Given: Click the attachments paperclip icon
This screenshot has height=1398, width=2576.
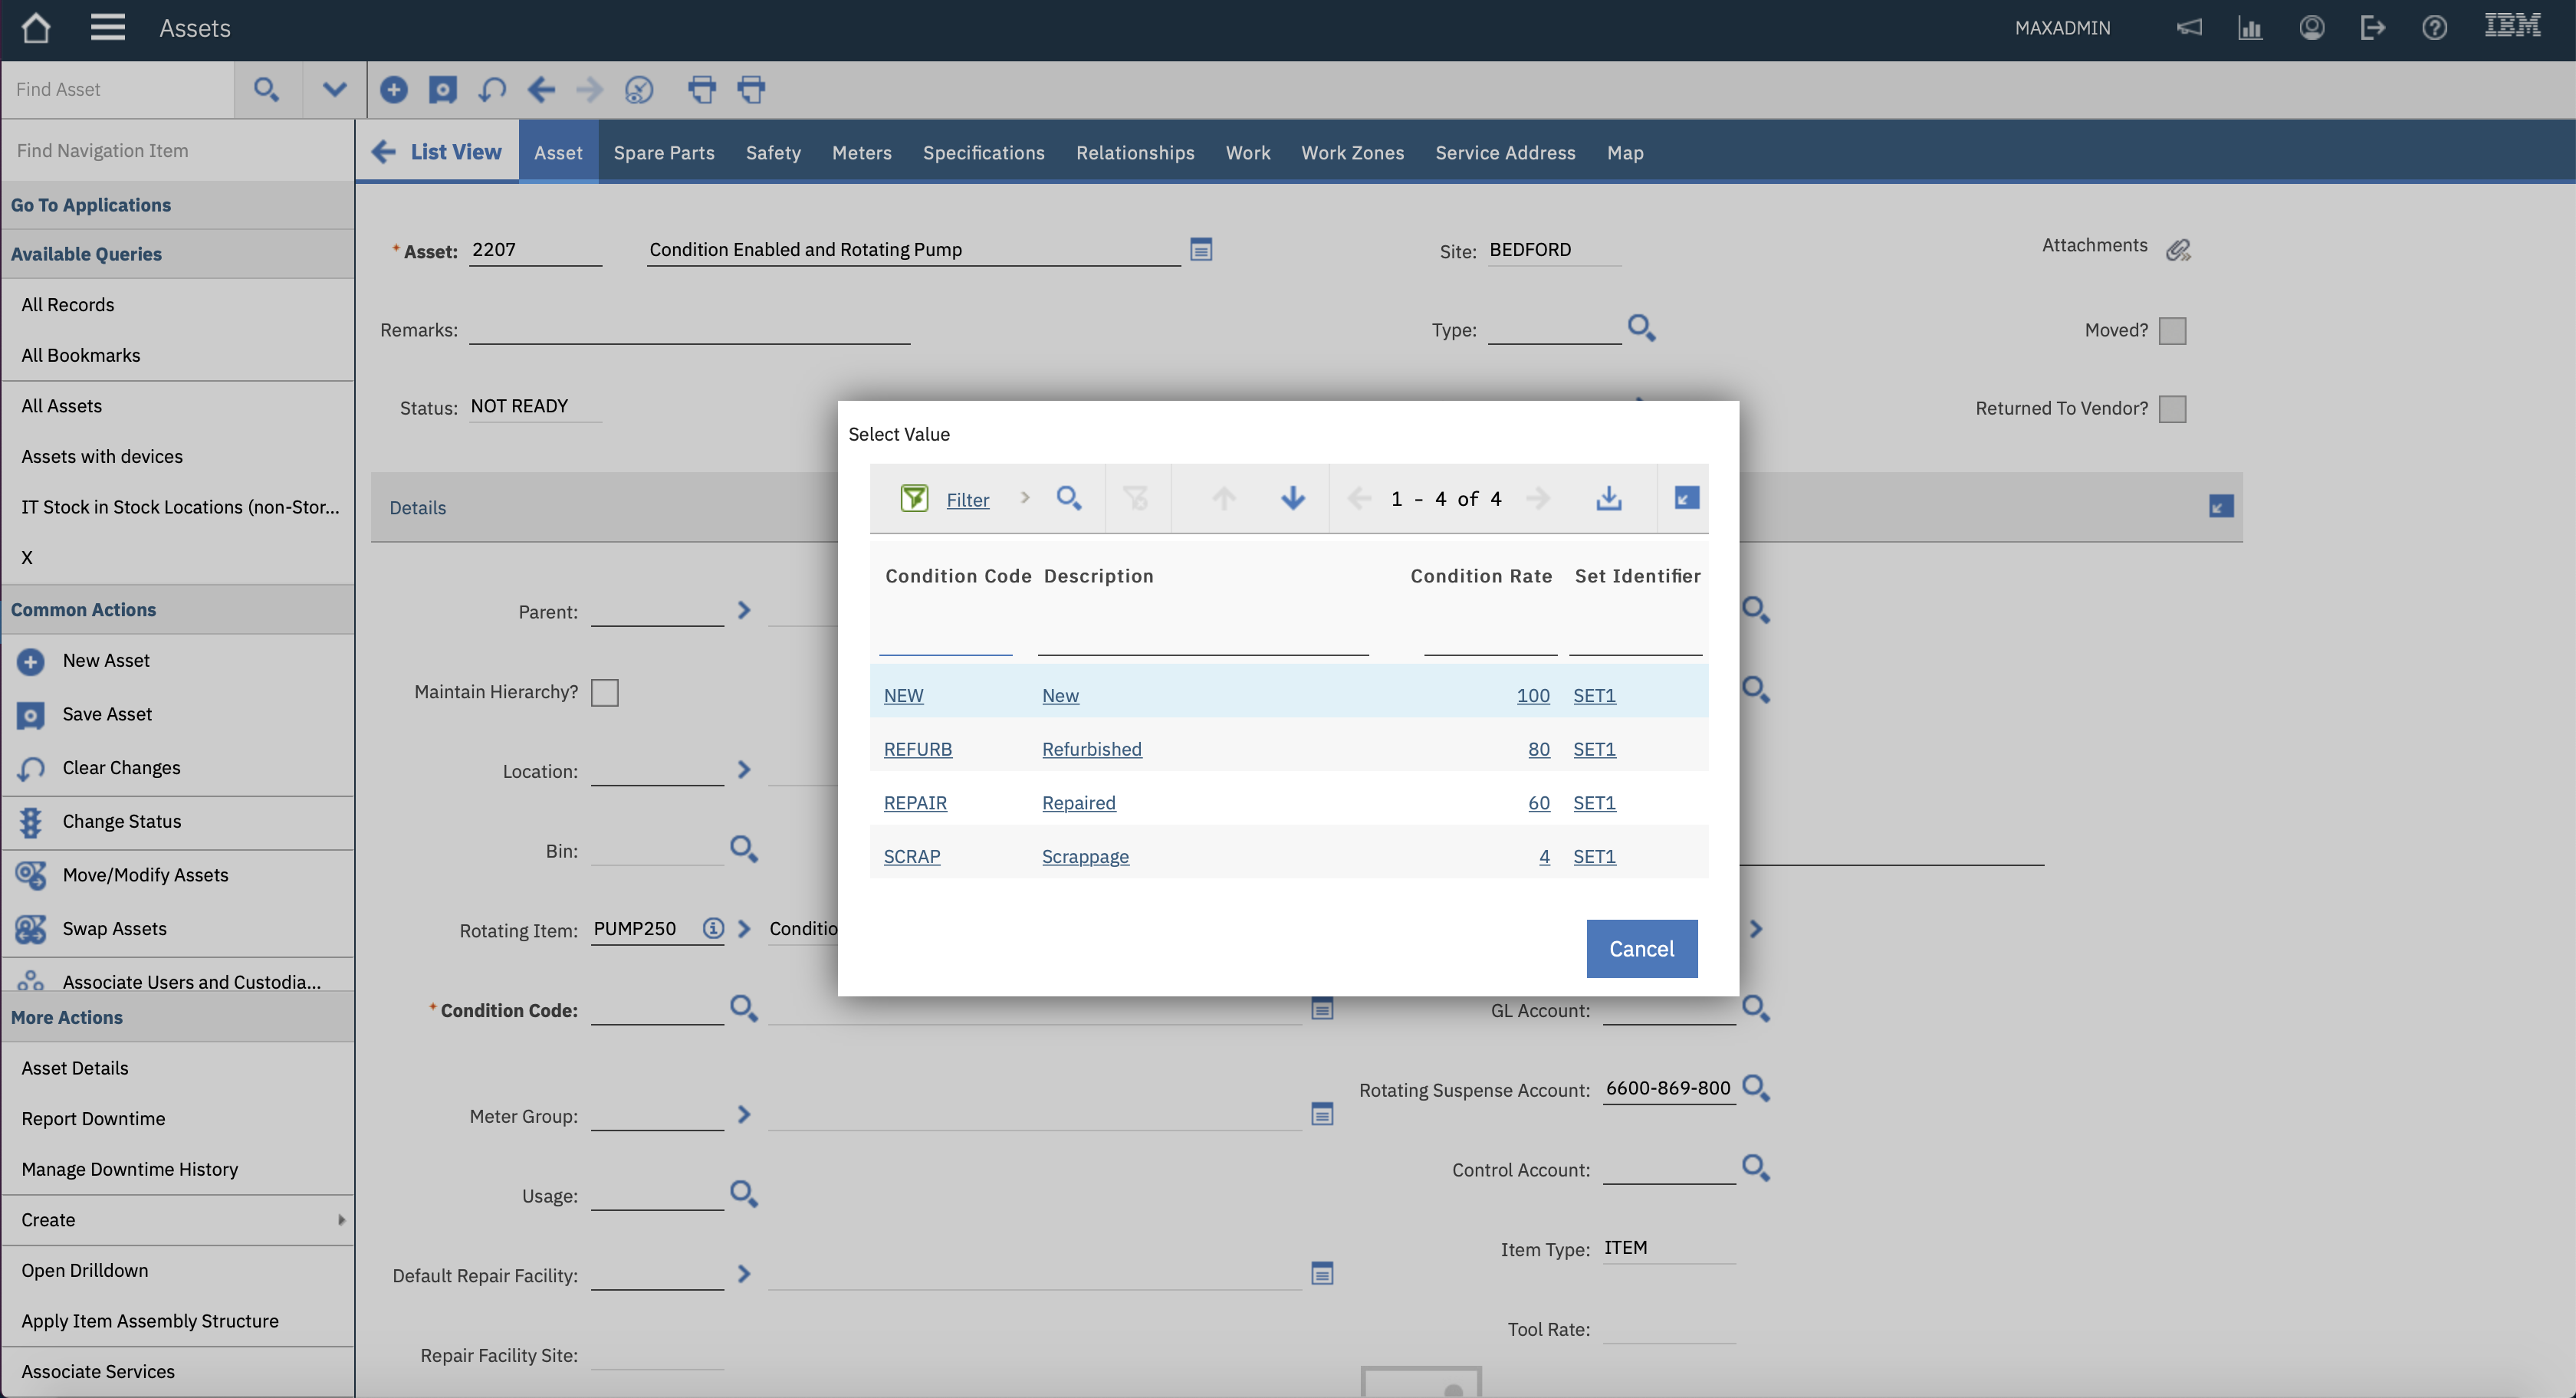Looking at the screenshot, I should [2178, 250].
